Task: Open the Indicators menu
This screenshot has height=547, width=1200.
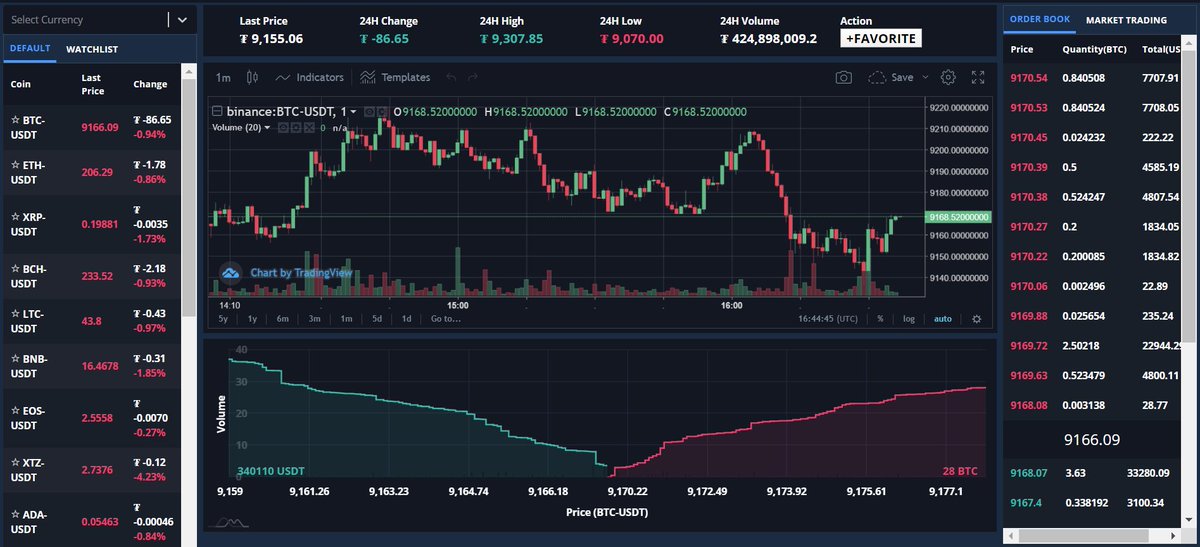Action: click(309, 77)
